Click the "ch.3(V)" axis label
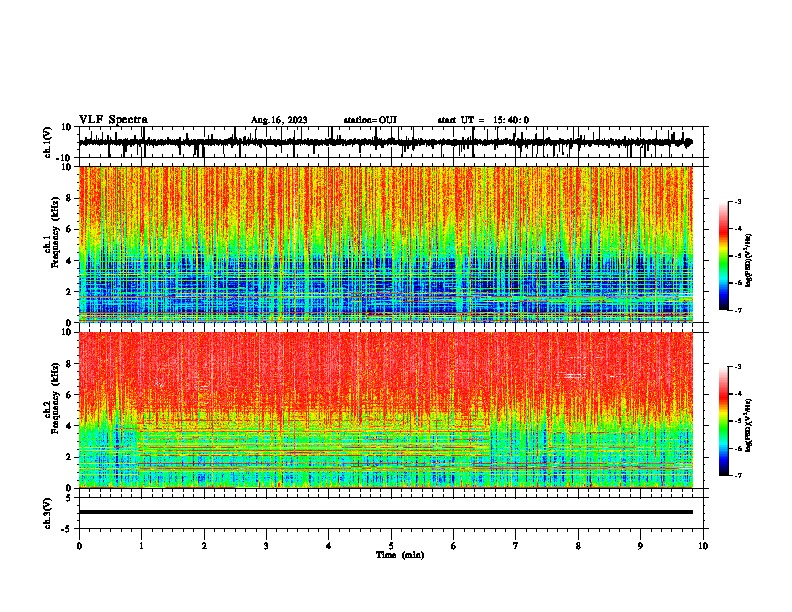 click(49, 513)
